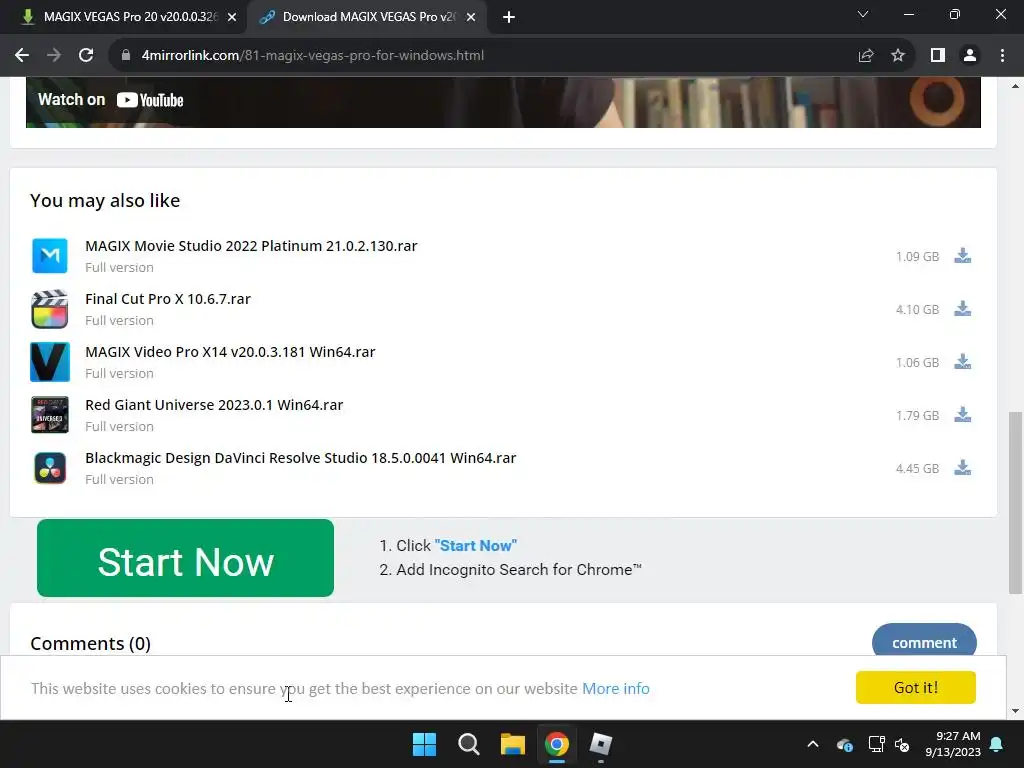Click download icon for Red Giant Universe 2023.0.1
The image size is (1024, 768).
[x=963, y=414]
